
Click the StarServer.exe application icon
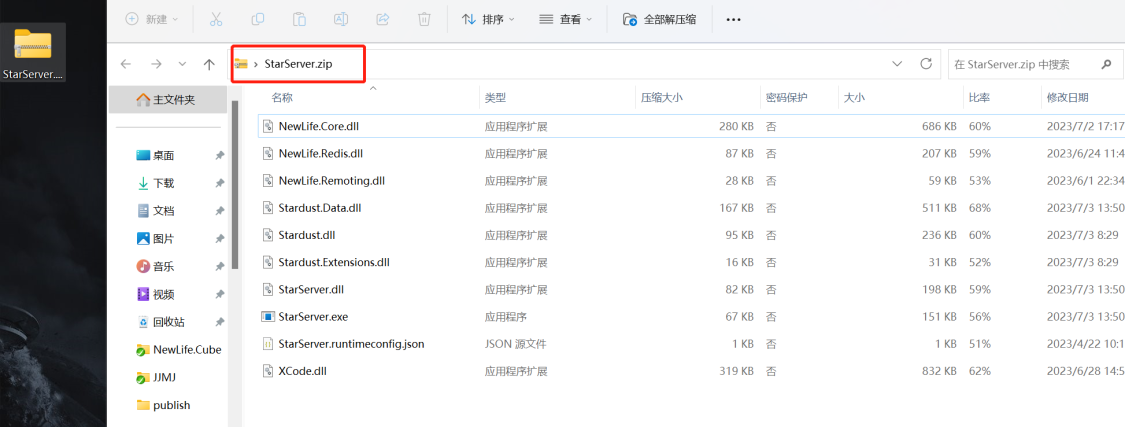tap(268, 316)
